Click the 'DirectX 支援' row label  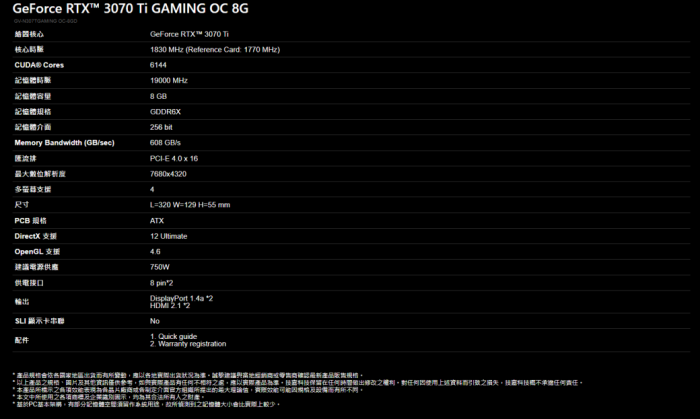coord(35,236)
